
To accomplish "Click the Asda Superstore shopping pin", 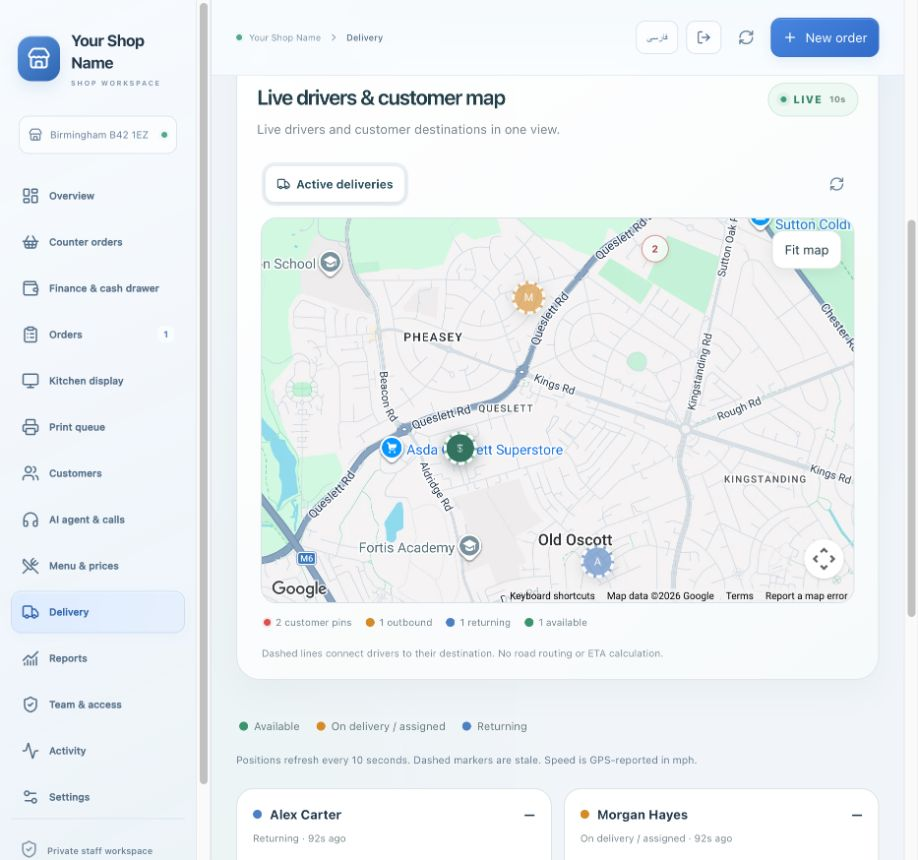I will click(391, 449).
